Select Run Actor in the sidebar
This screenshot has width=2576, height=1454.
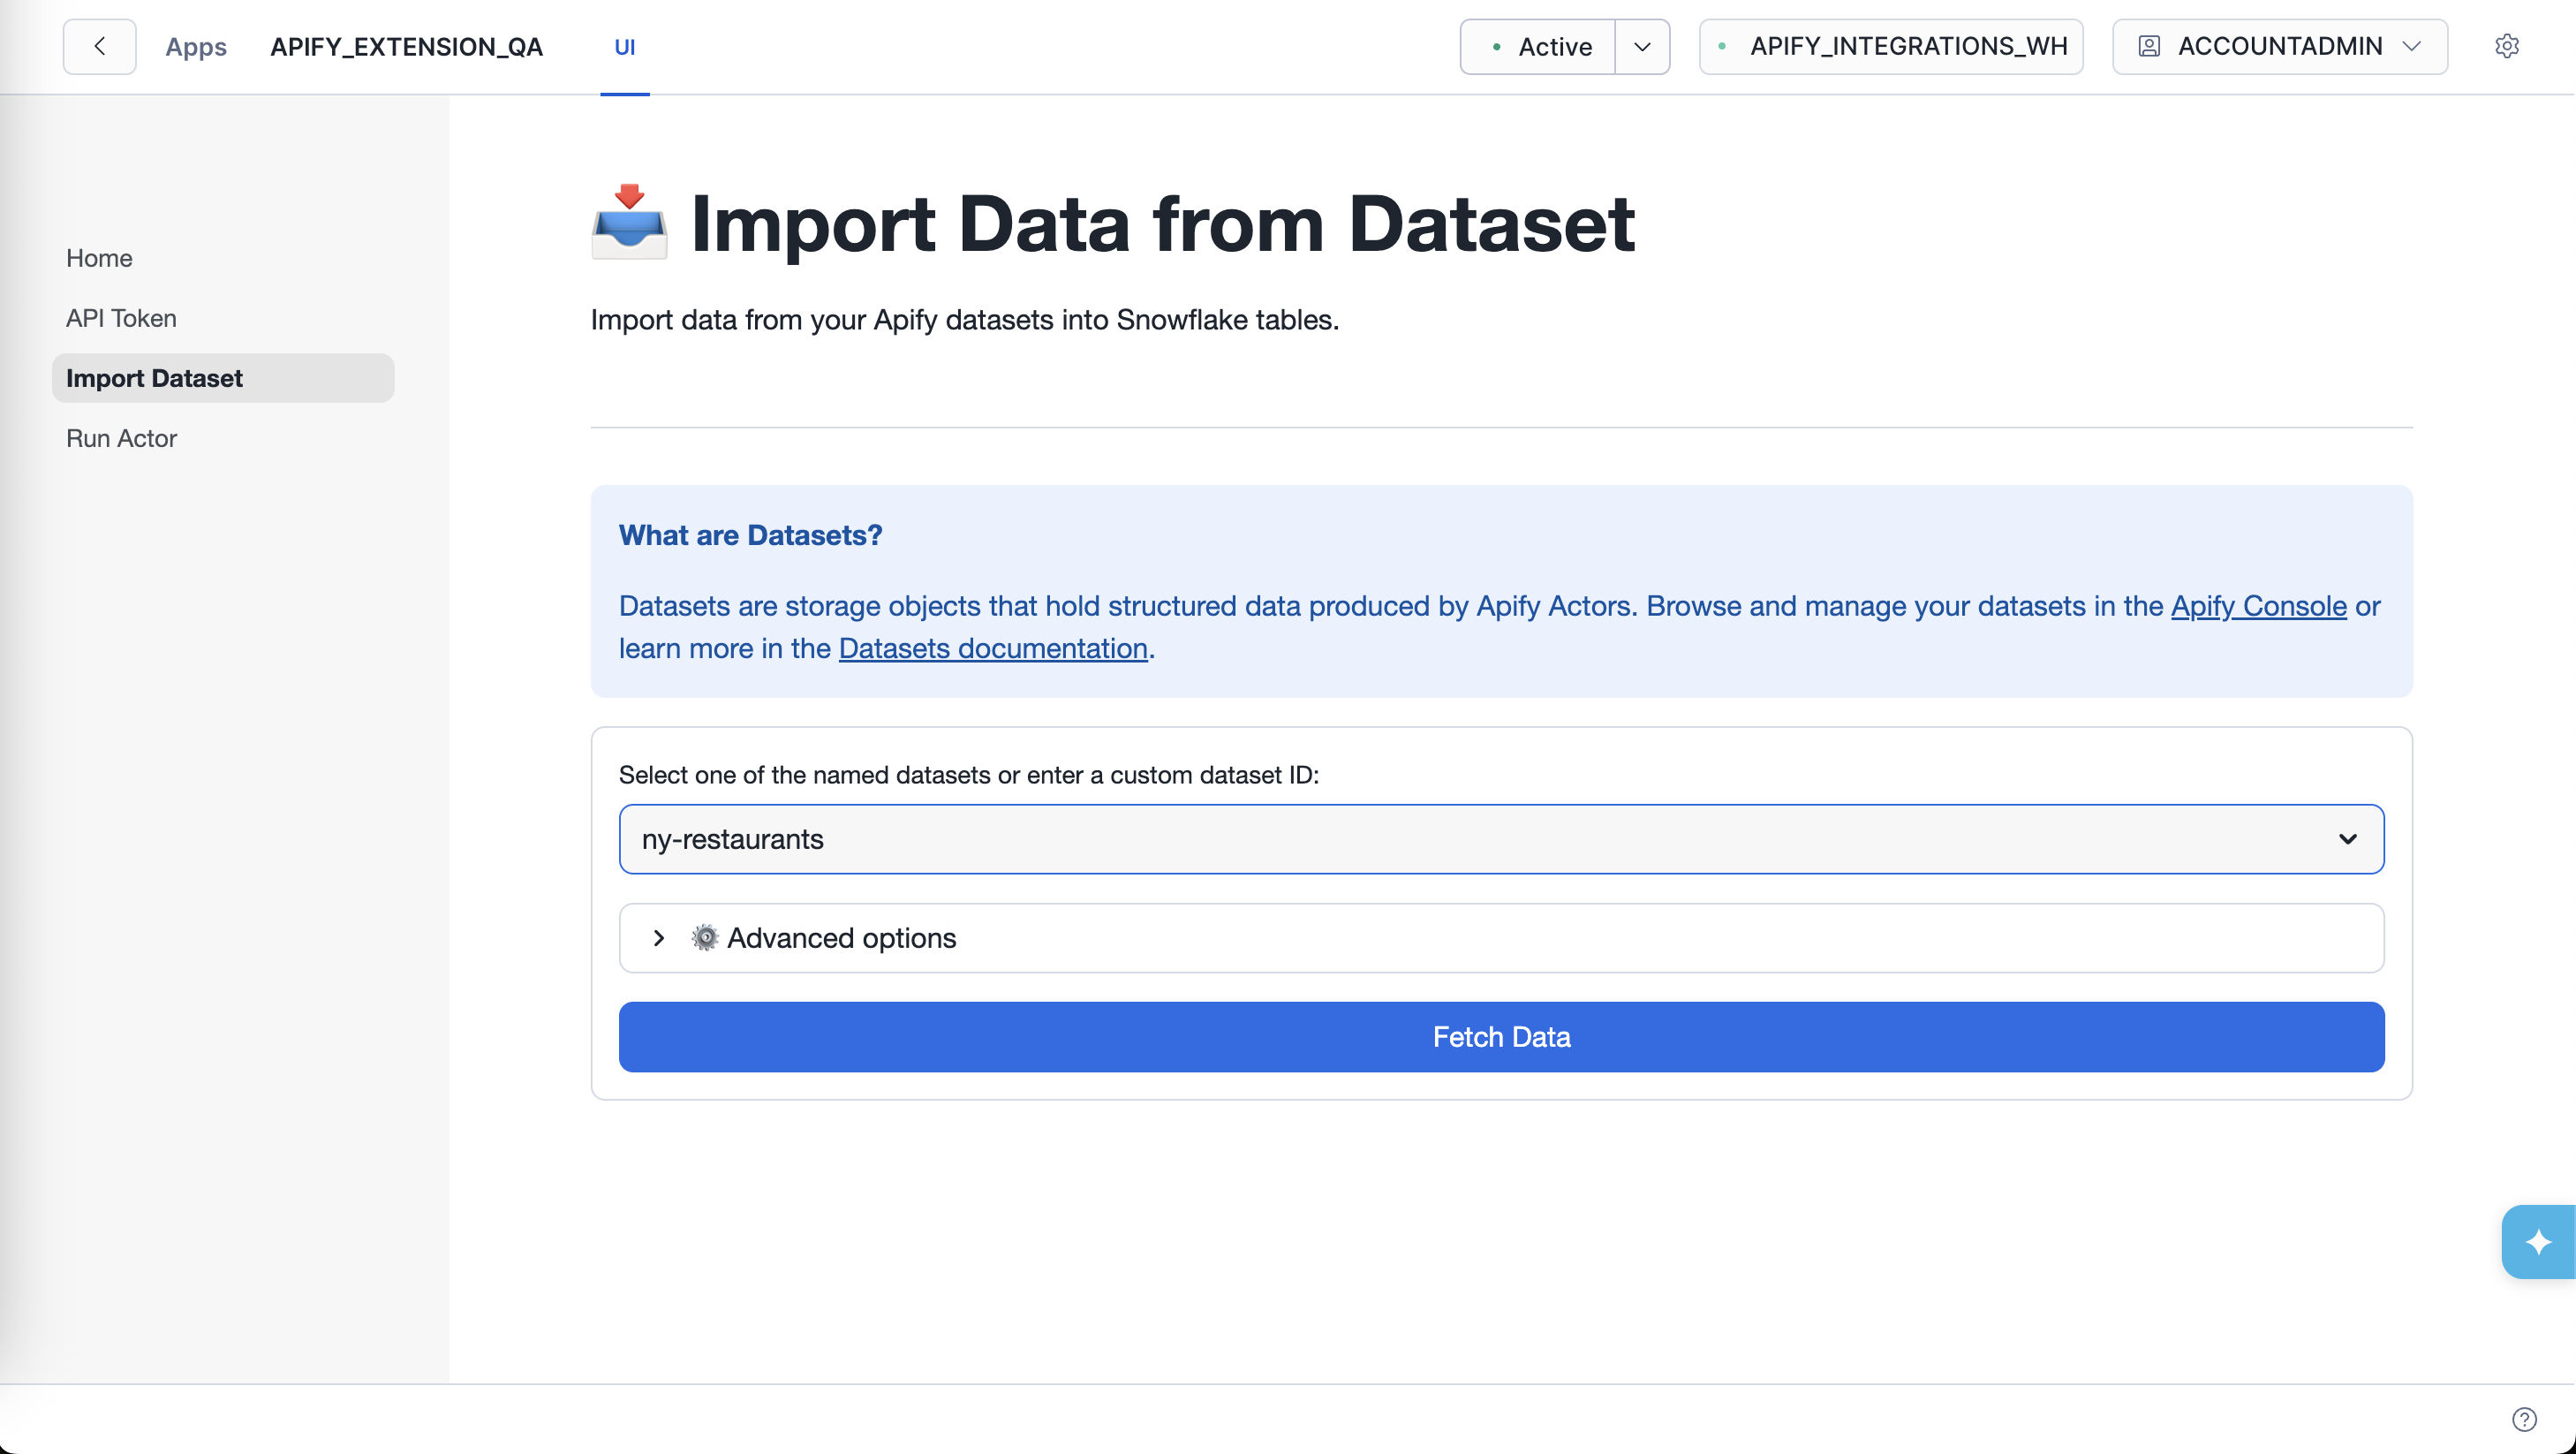point(120,438)
